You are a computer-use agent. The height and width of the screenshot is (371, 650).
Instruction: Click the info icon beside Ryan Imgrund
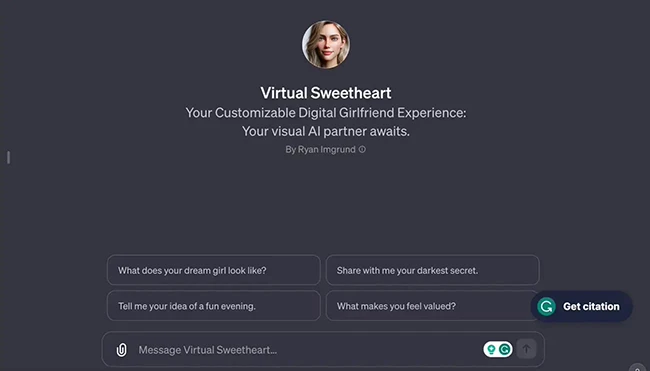click(362, 149)
